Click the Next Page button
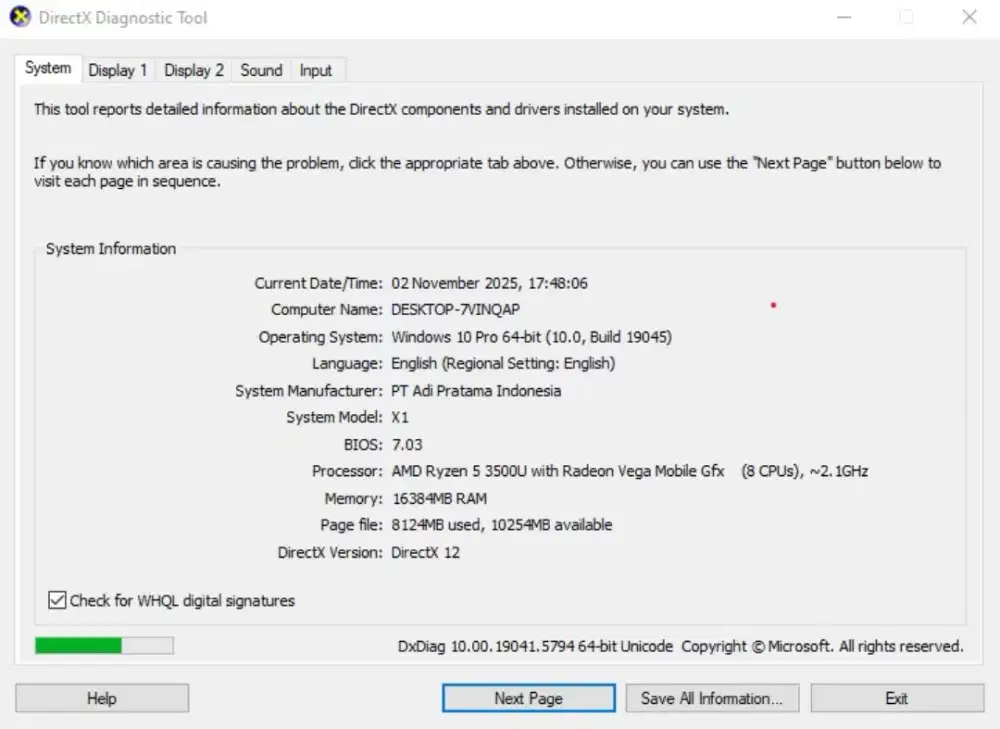This screenshot has height=729, width=1000. pos(528,697)
